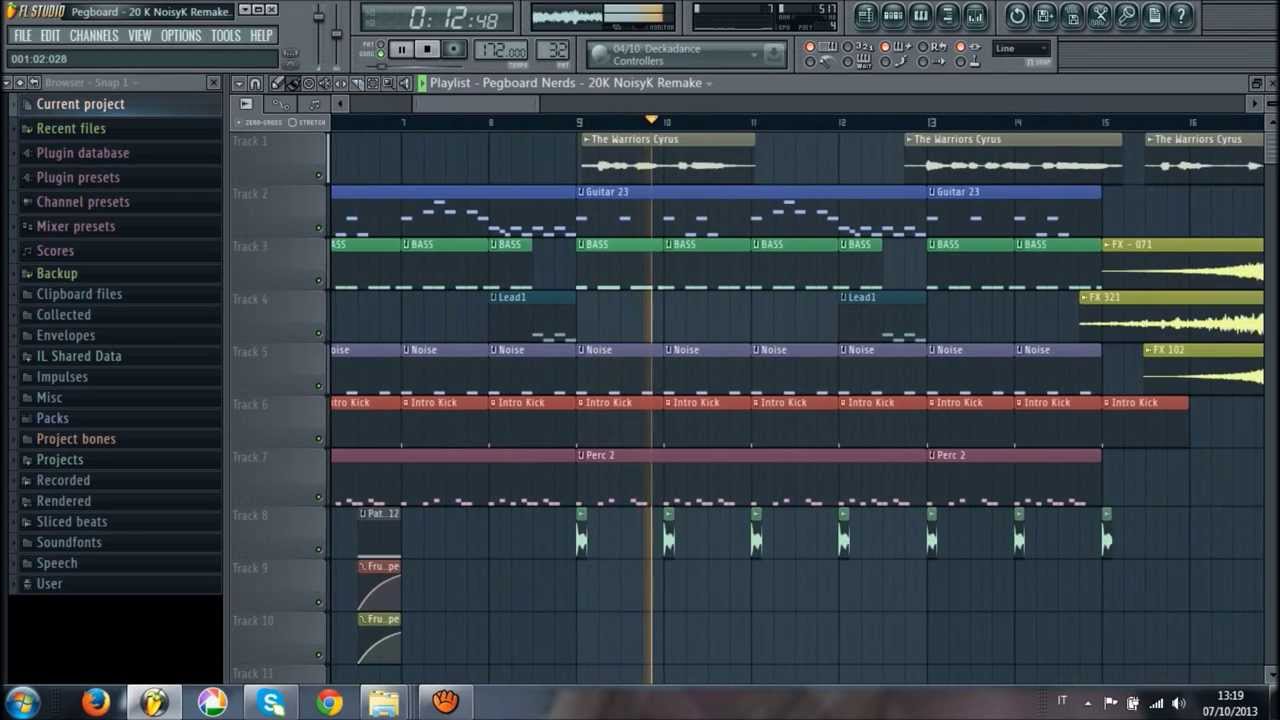The width and height of the screenshot is (1280, 720).
Task: Click the Save New Version icon
Action: (x=1044, y=16)
